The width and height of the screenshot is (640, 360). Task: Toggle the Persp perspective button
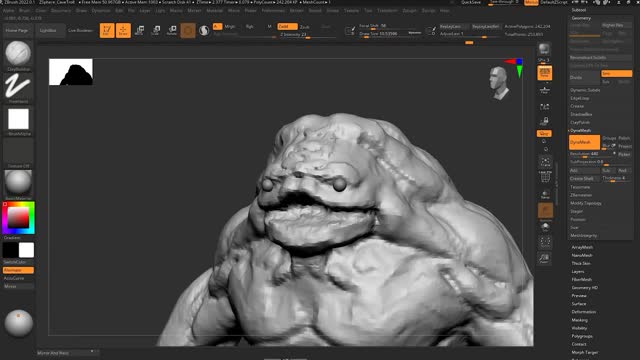click(544, 73)
